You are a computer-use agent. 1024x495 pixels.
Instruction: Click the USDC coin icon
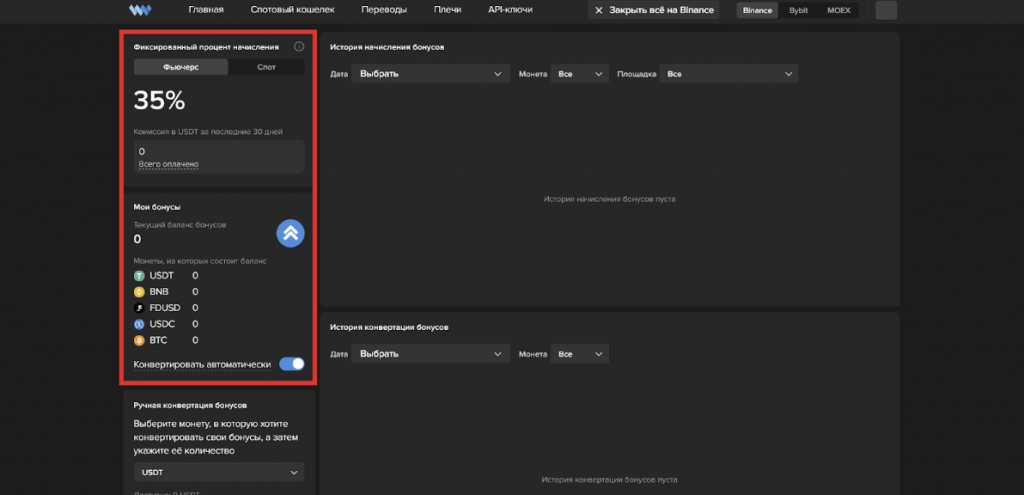tap(140, 324)
